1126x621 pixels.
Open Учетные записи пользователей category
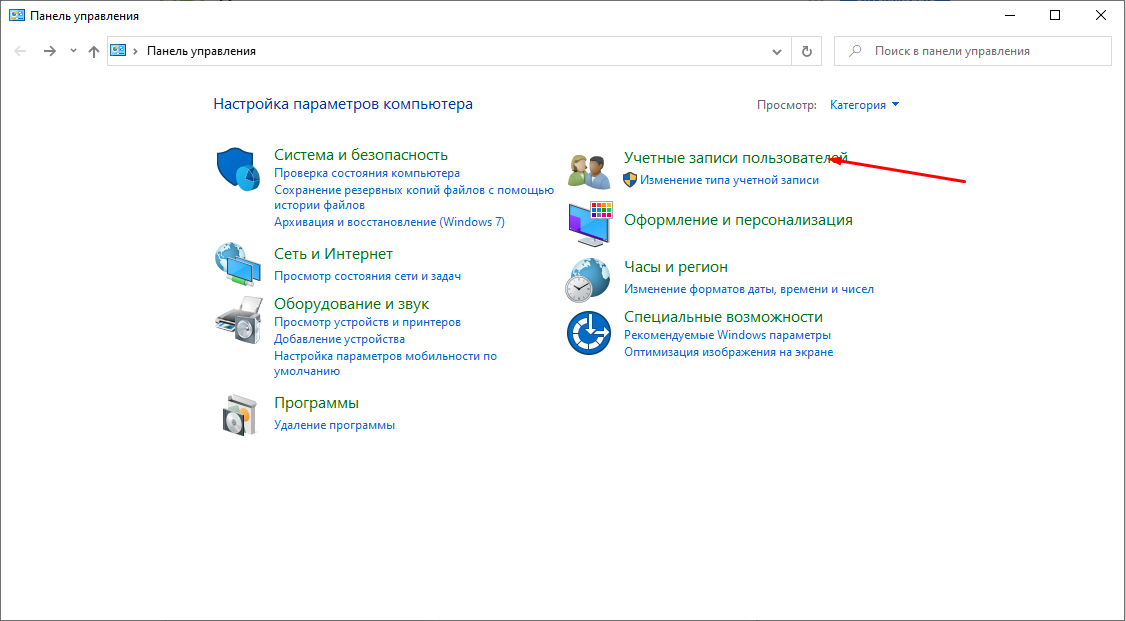click(736, 157)
